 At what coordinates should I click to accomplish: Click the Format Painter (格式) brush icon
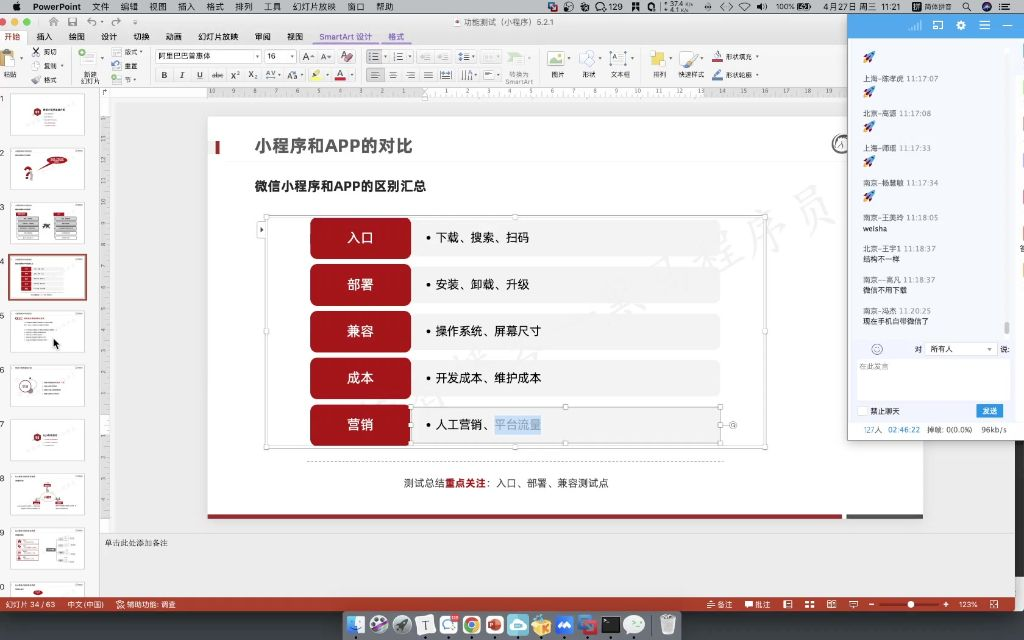tap(36, 80)
